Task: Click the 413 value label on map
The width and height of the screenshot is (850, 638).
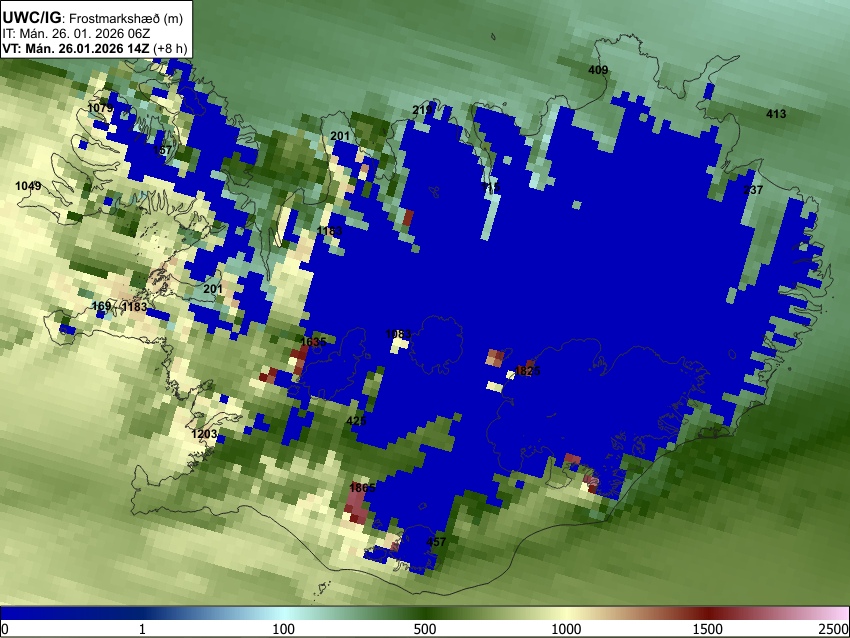Action: [776, 114]
